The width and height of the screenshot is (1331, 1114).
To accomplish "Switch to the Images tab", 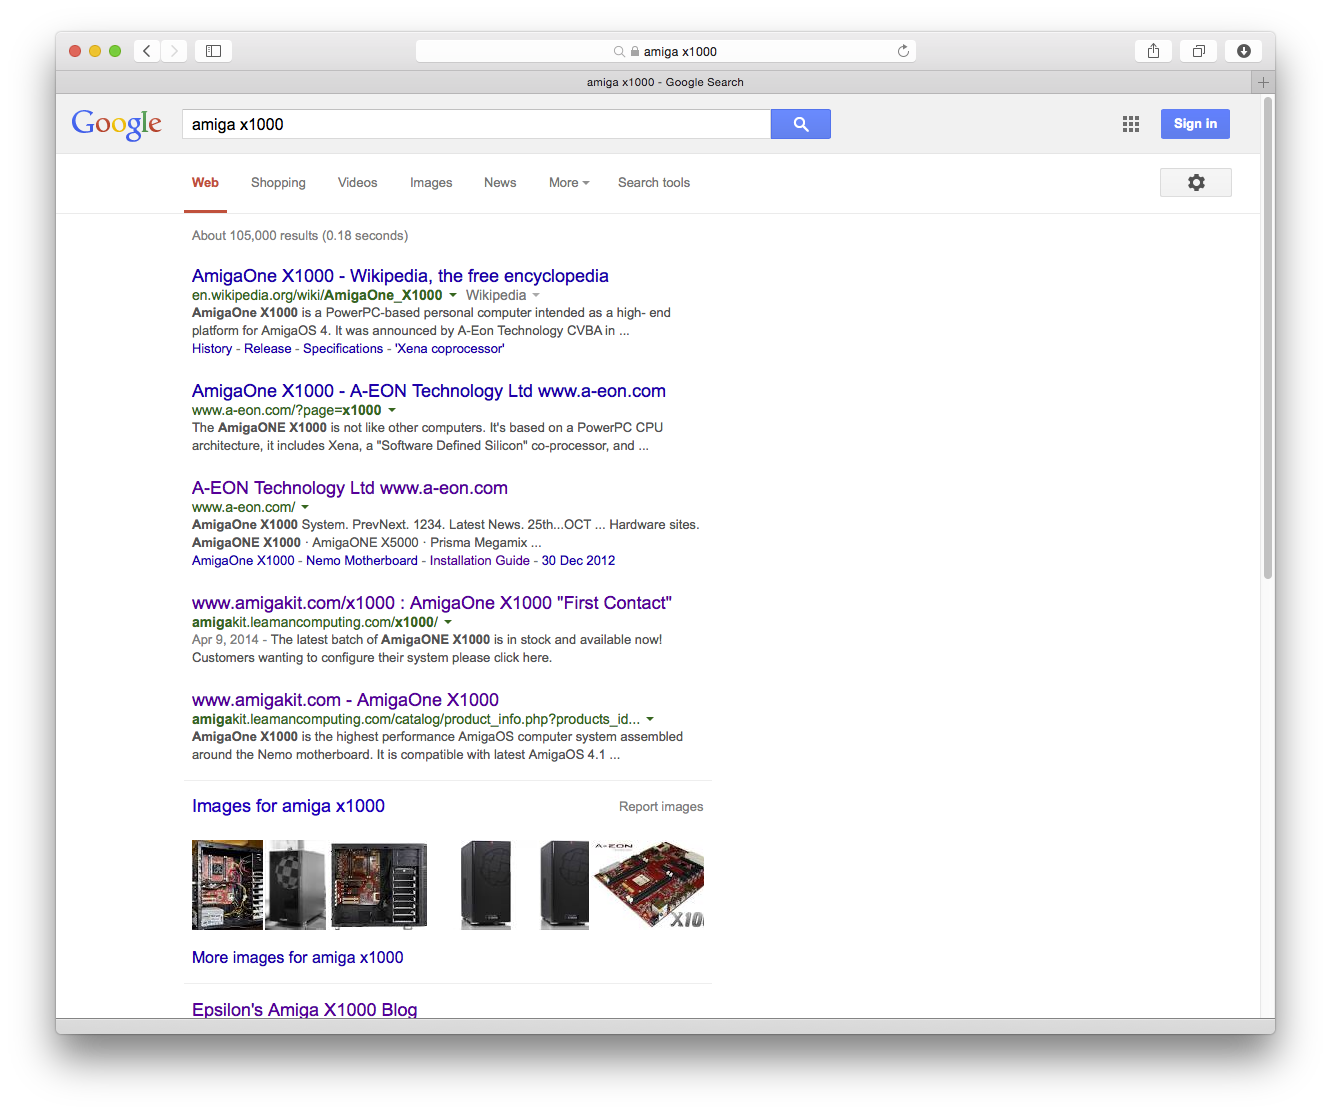I will pyautogui.click(x=431, y=183).
